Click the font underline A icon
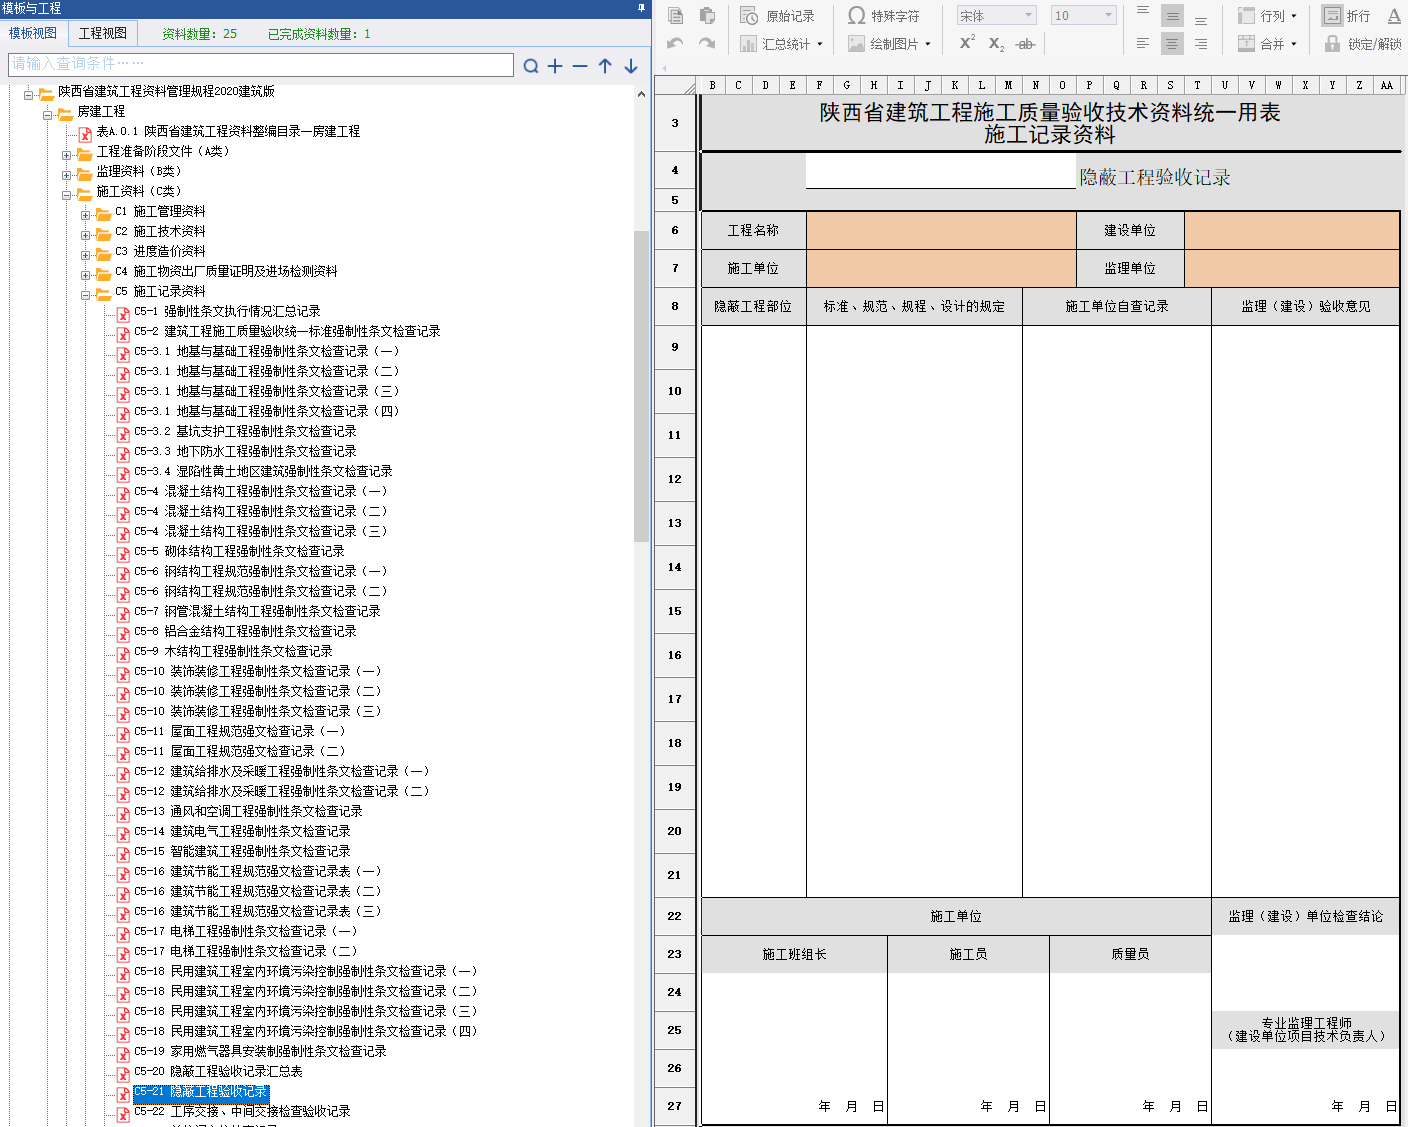The width and height of the screenshot is (1408, 1127). pyautogui.click(x=1394, y=16)
